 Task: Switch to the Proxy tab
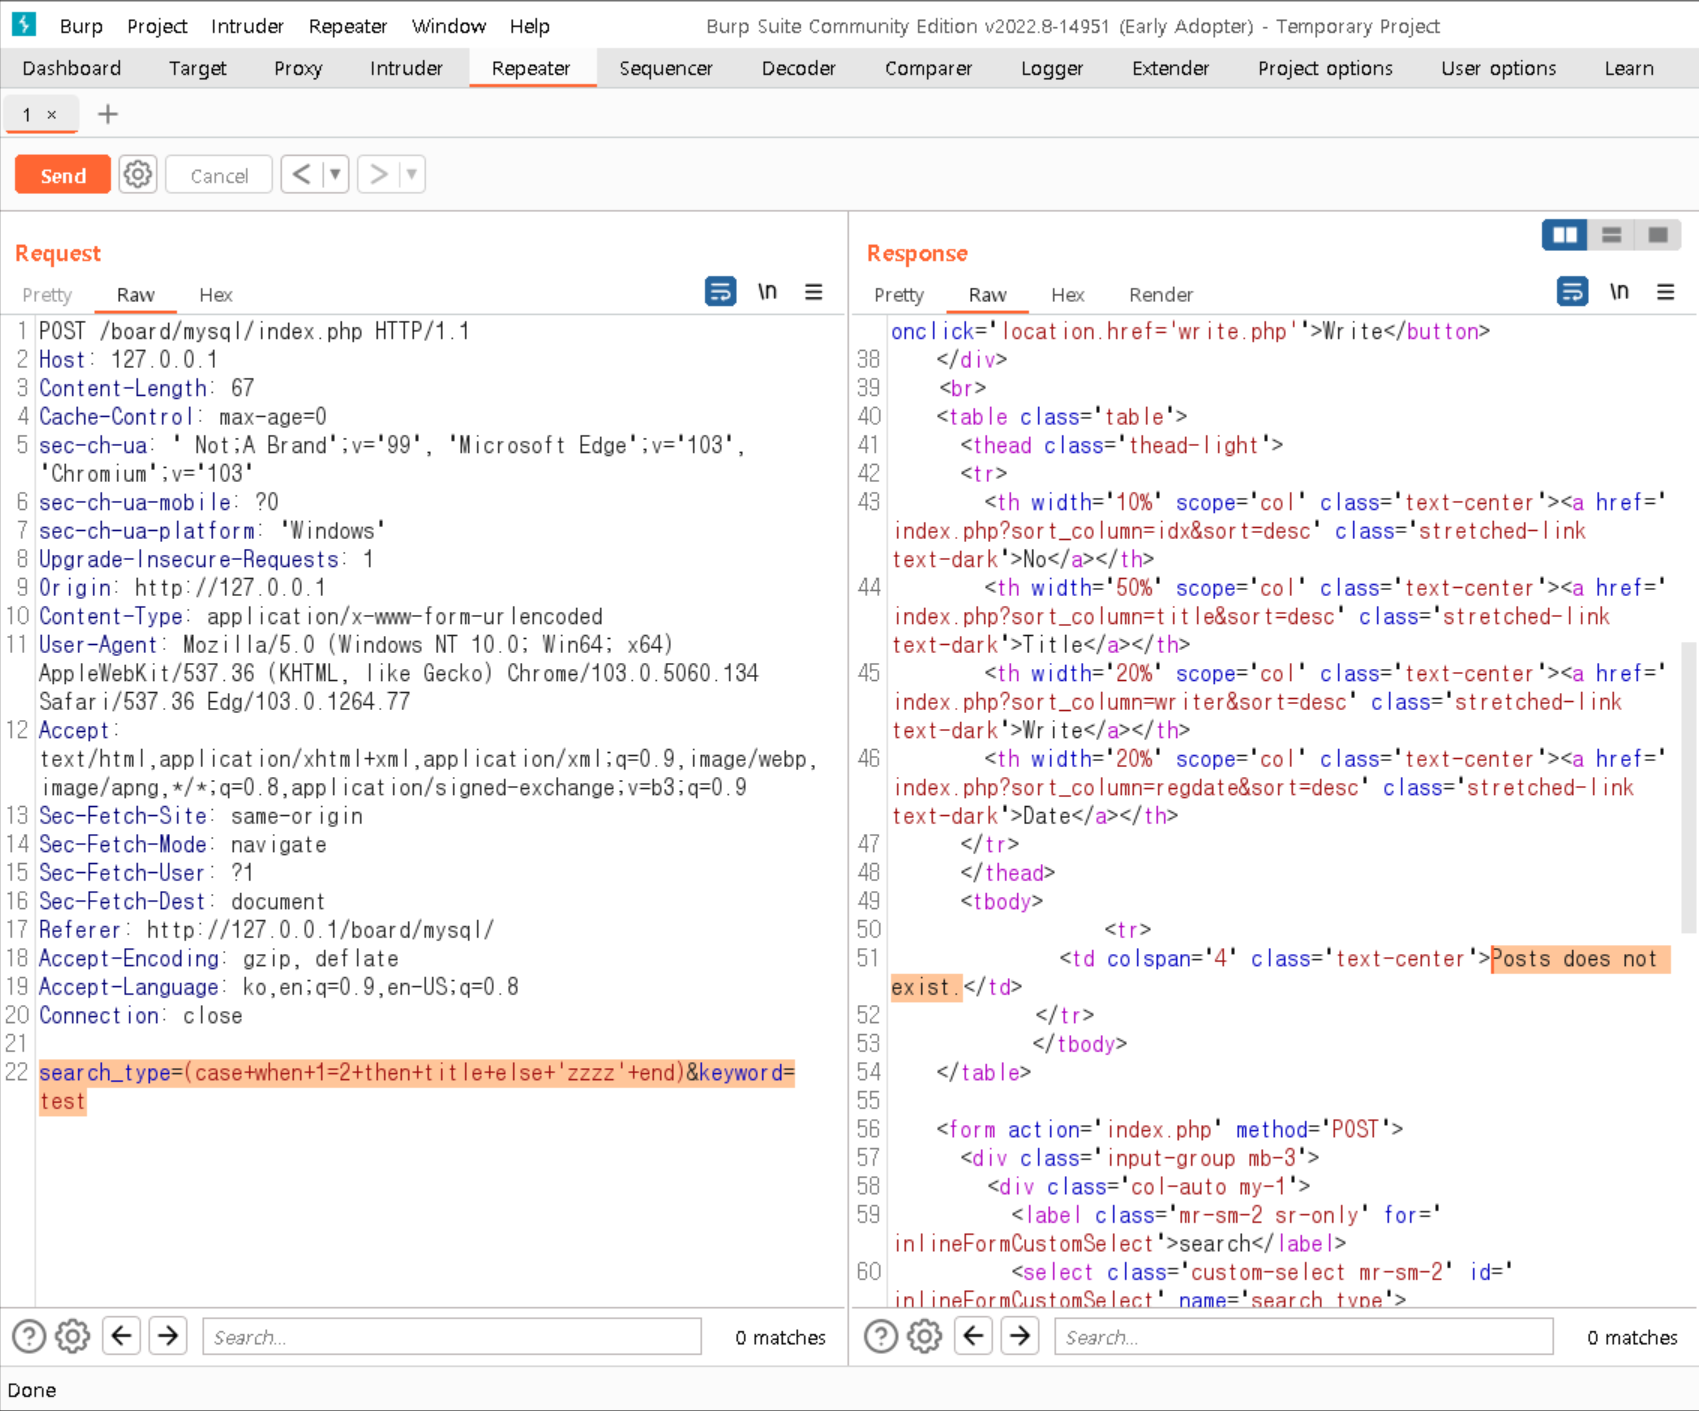[x=298, y=68]
